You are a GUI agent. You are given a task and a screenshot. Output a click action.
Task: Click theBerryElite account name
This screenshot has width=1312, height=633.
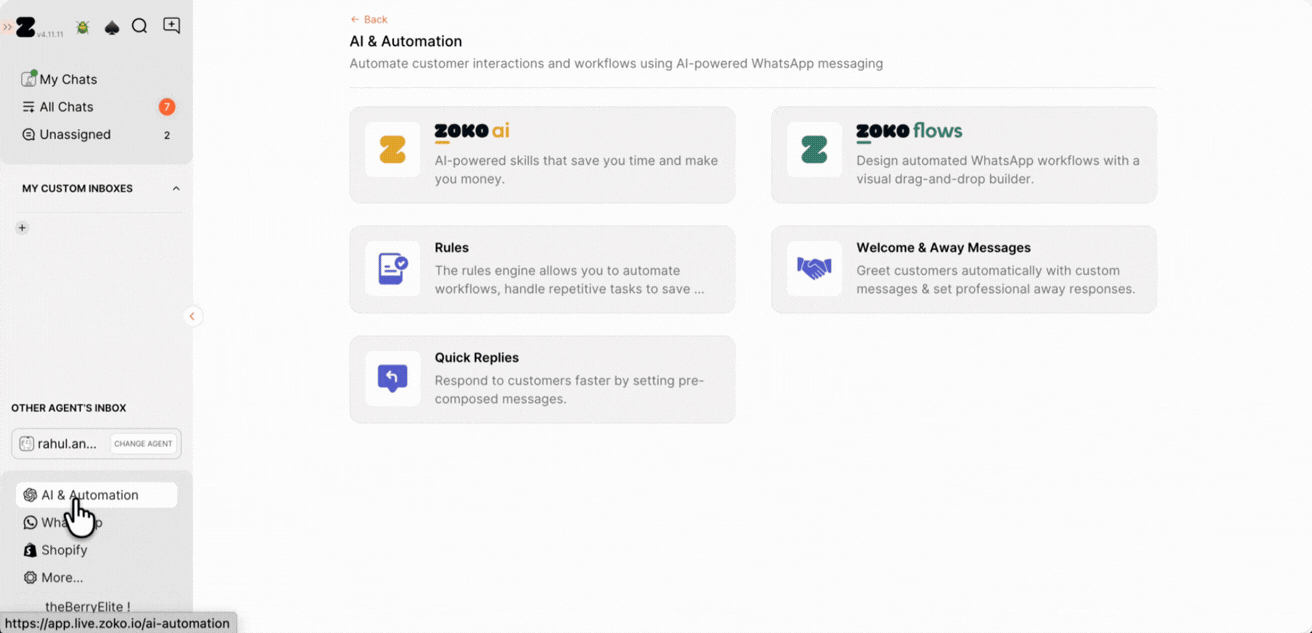(x=88, y=607)
